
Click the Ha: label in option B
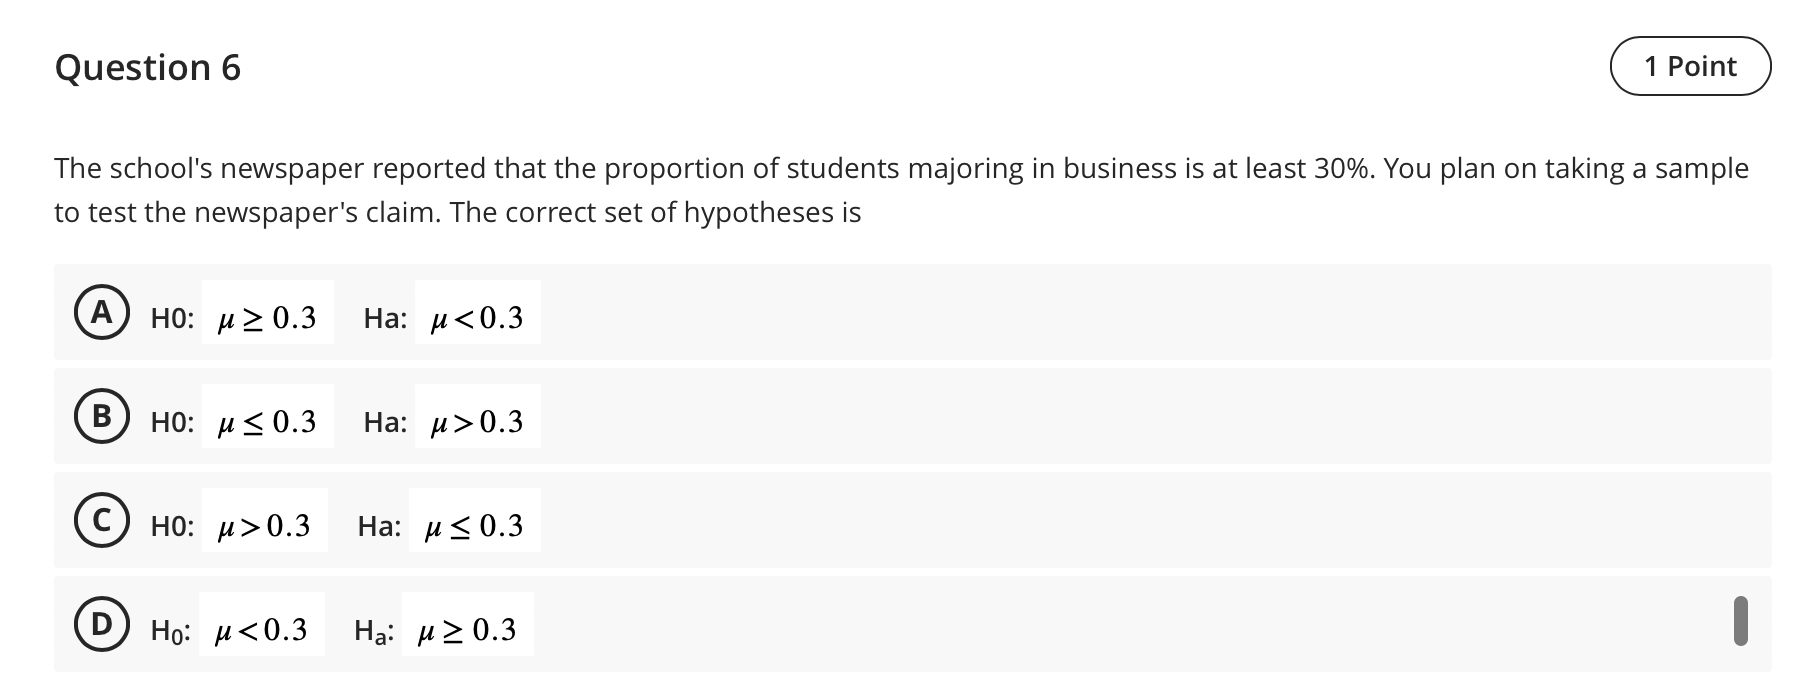385,422
